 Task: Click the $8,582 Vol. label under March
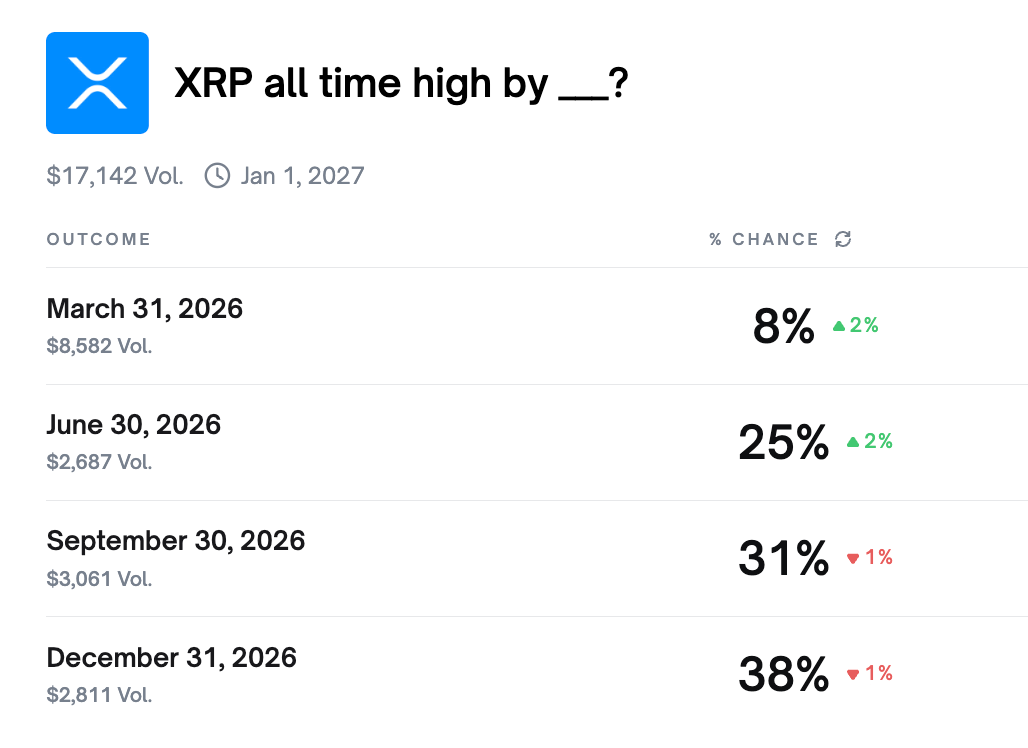pyautogui.click(x=99, y=346)
